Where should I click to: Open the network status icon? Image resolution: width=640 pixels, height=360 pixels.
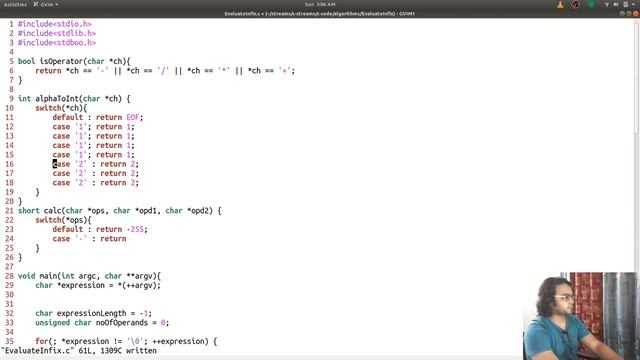(607, 4)
